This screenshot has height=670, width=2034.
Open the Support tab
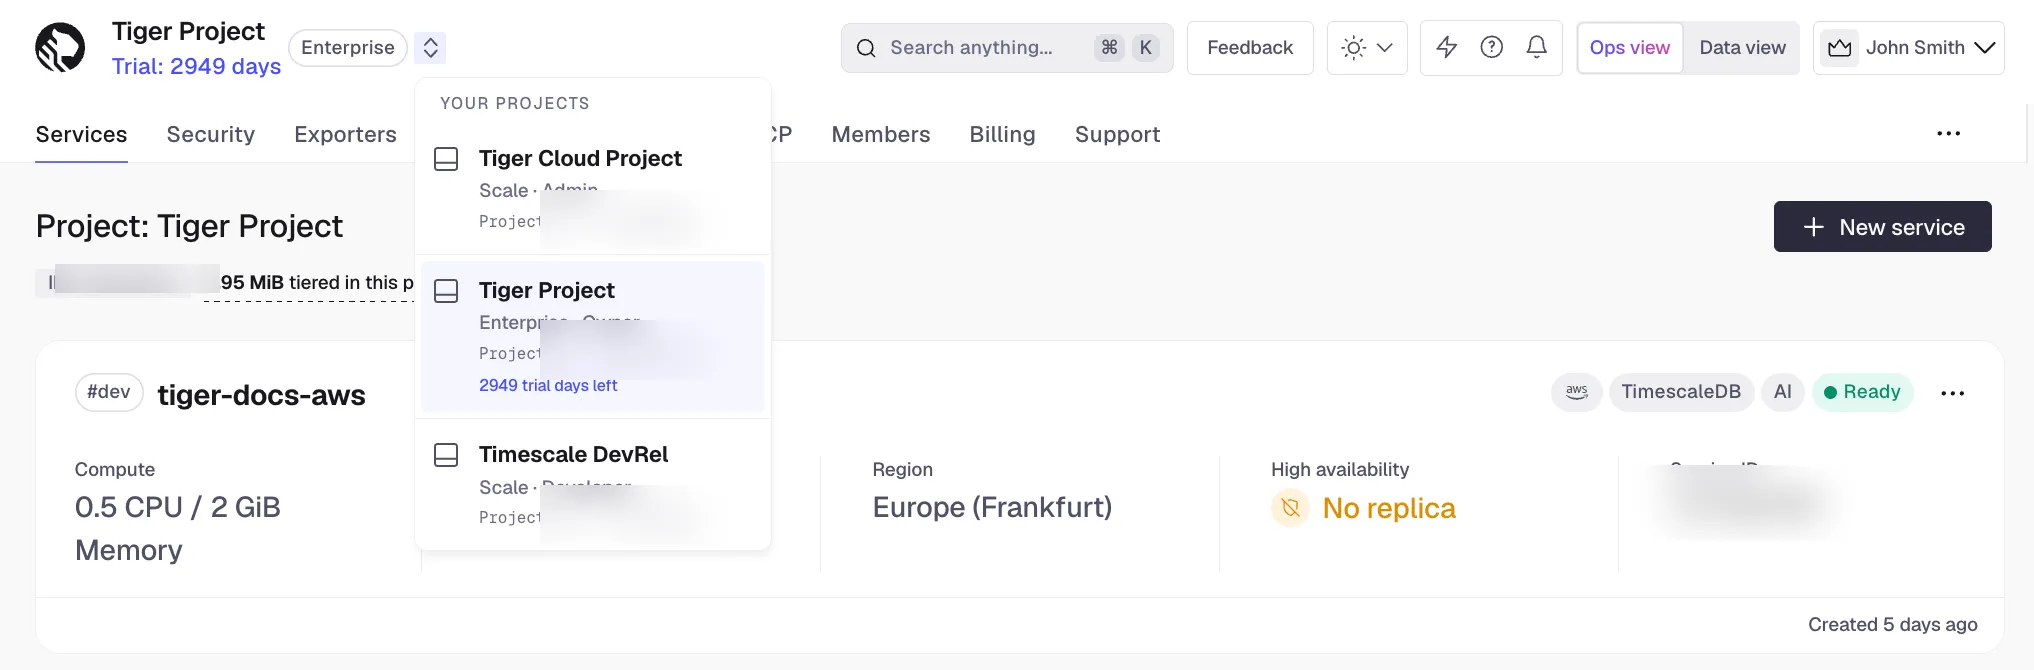click(x=1117, y=134)
